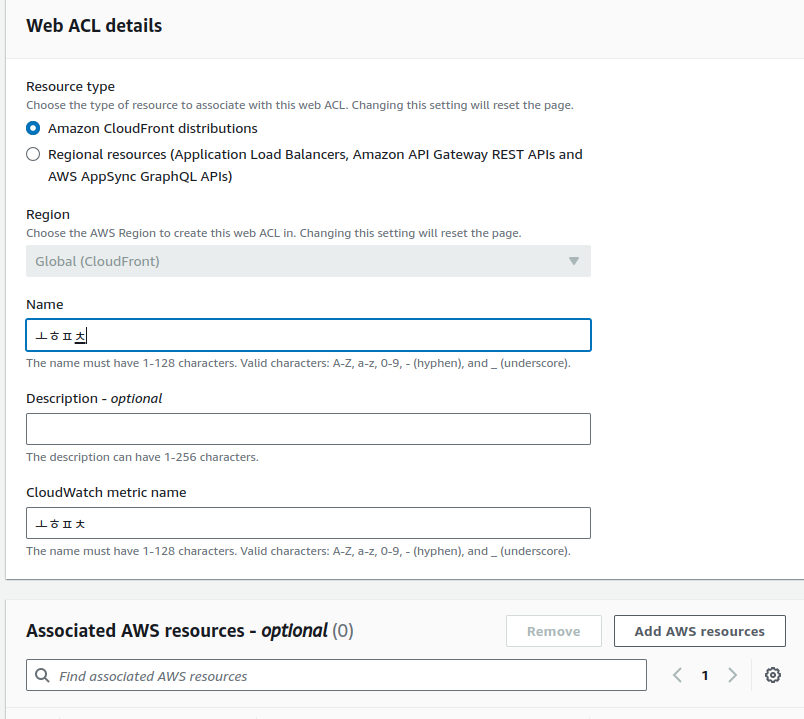Click into the Name text field
Viewport: 804px width, 719px height.
pos(308,335)
